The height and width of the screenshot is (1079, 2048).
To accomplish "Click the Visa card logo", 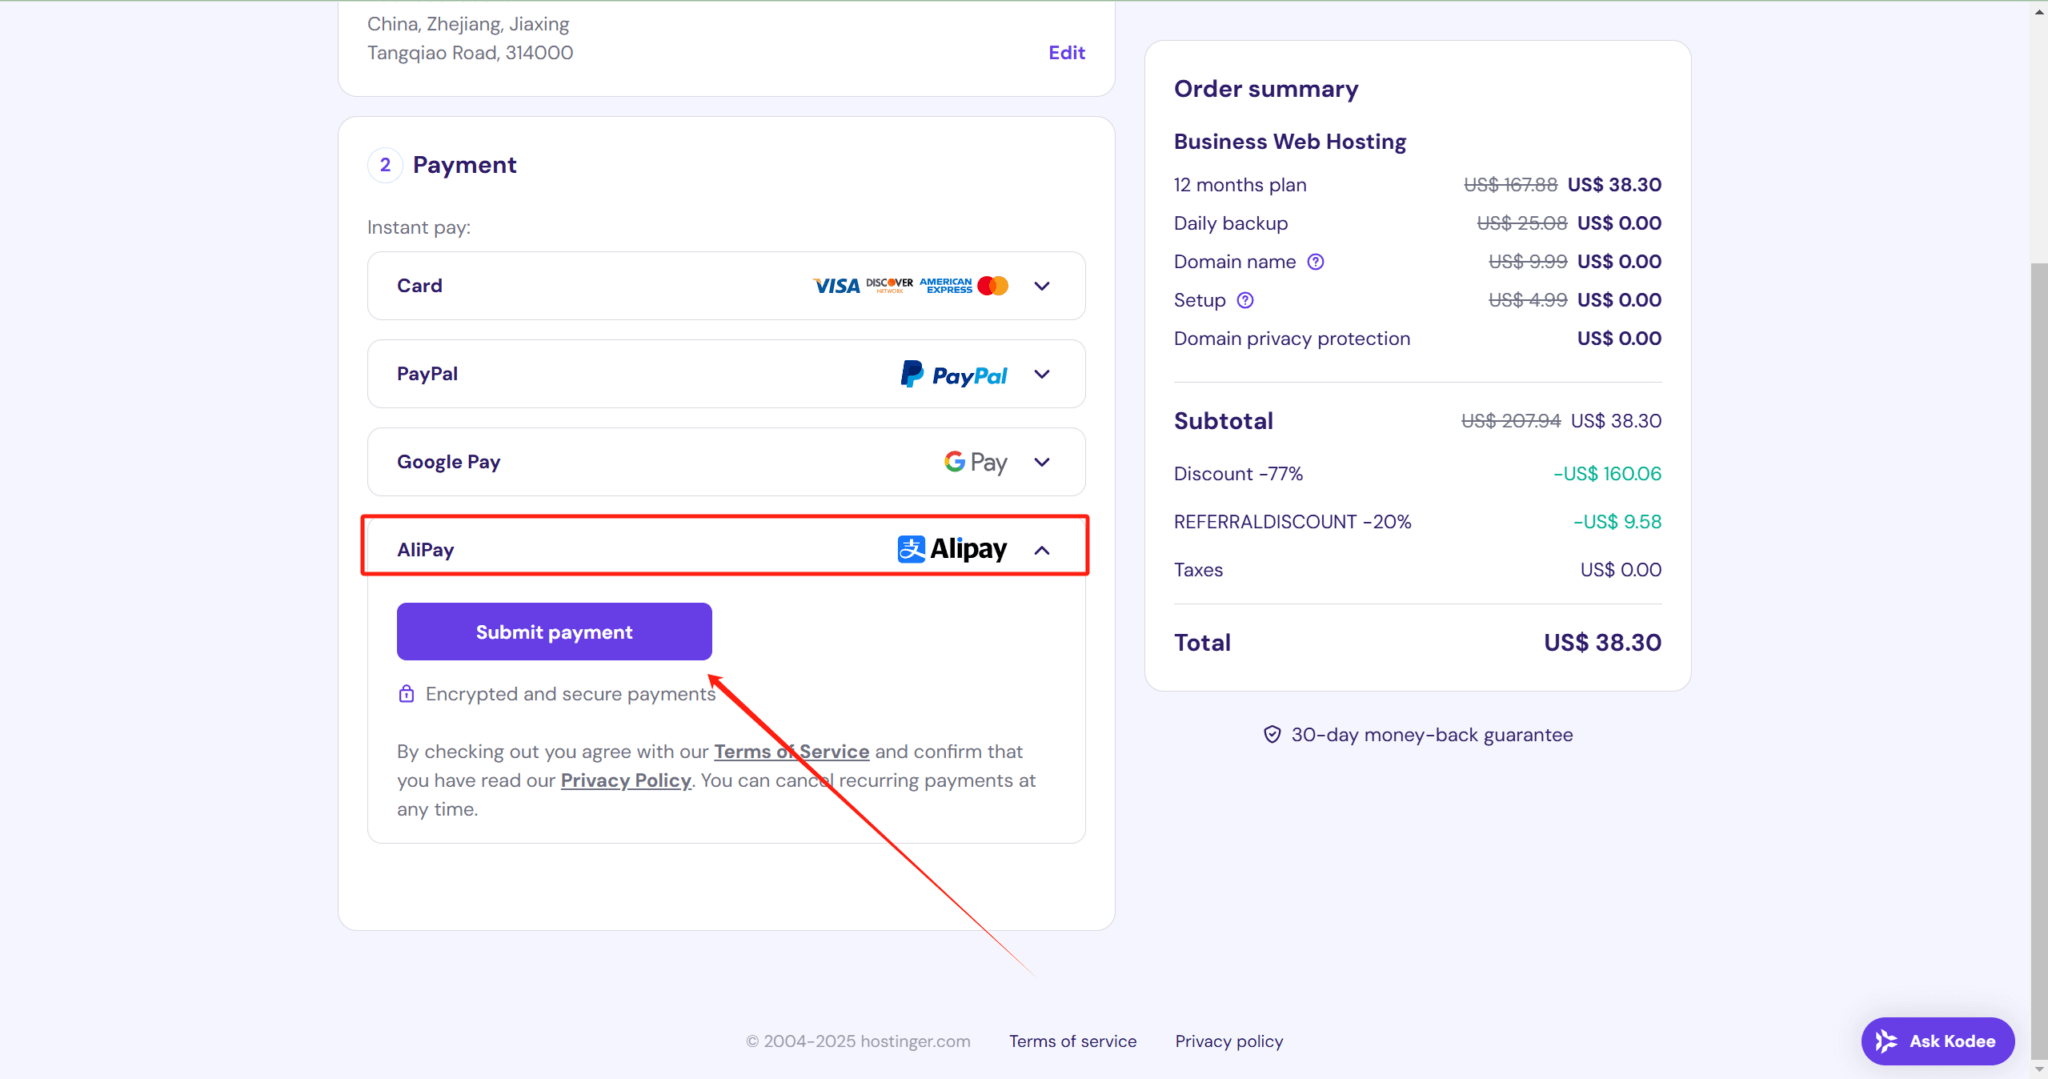I will [x=836, y=286].
